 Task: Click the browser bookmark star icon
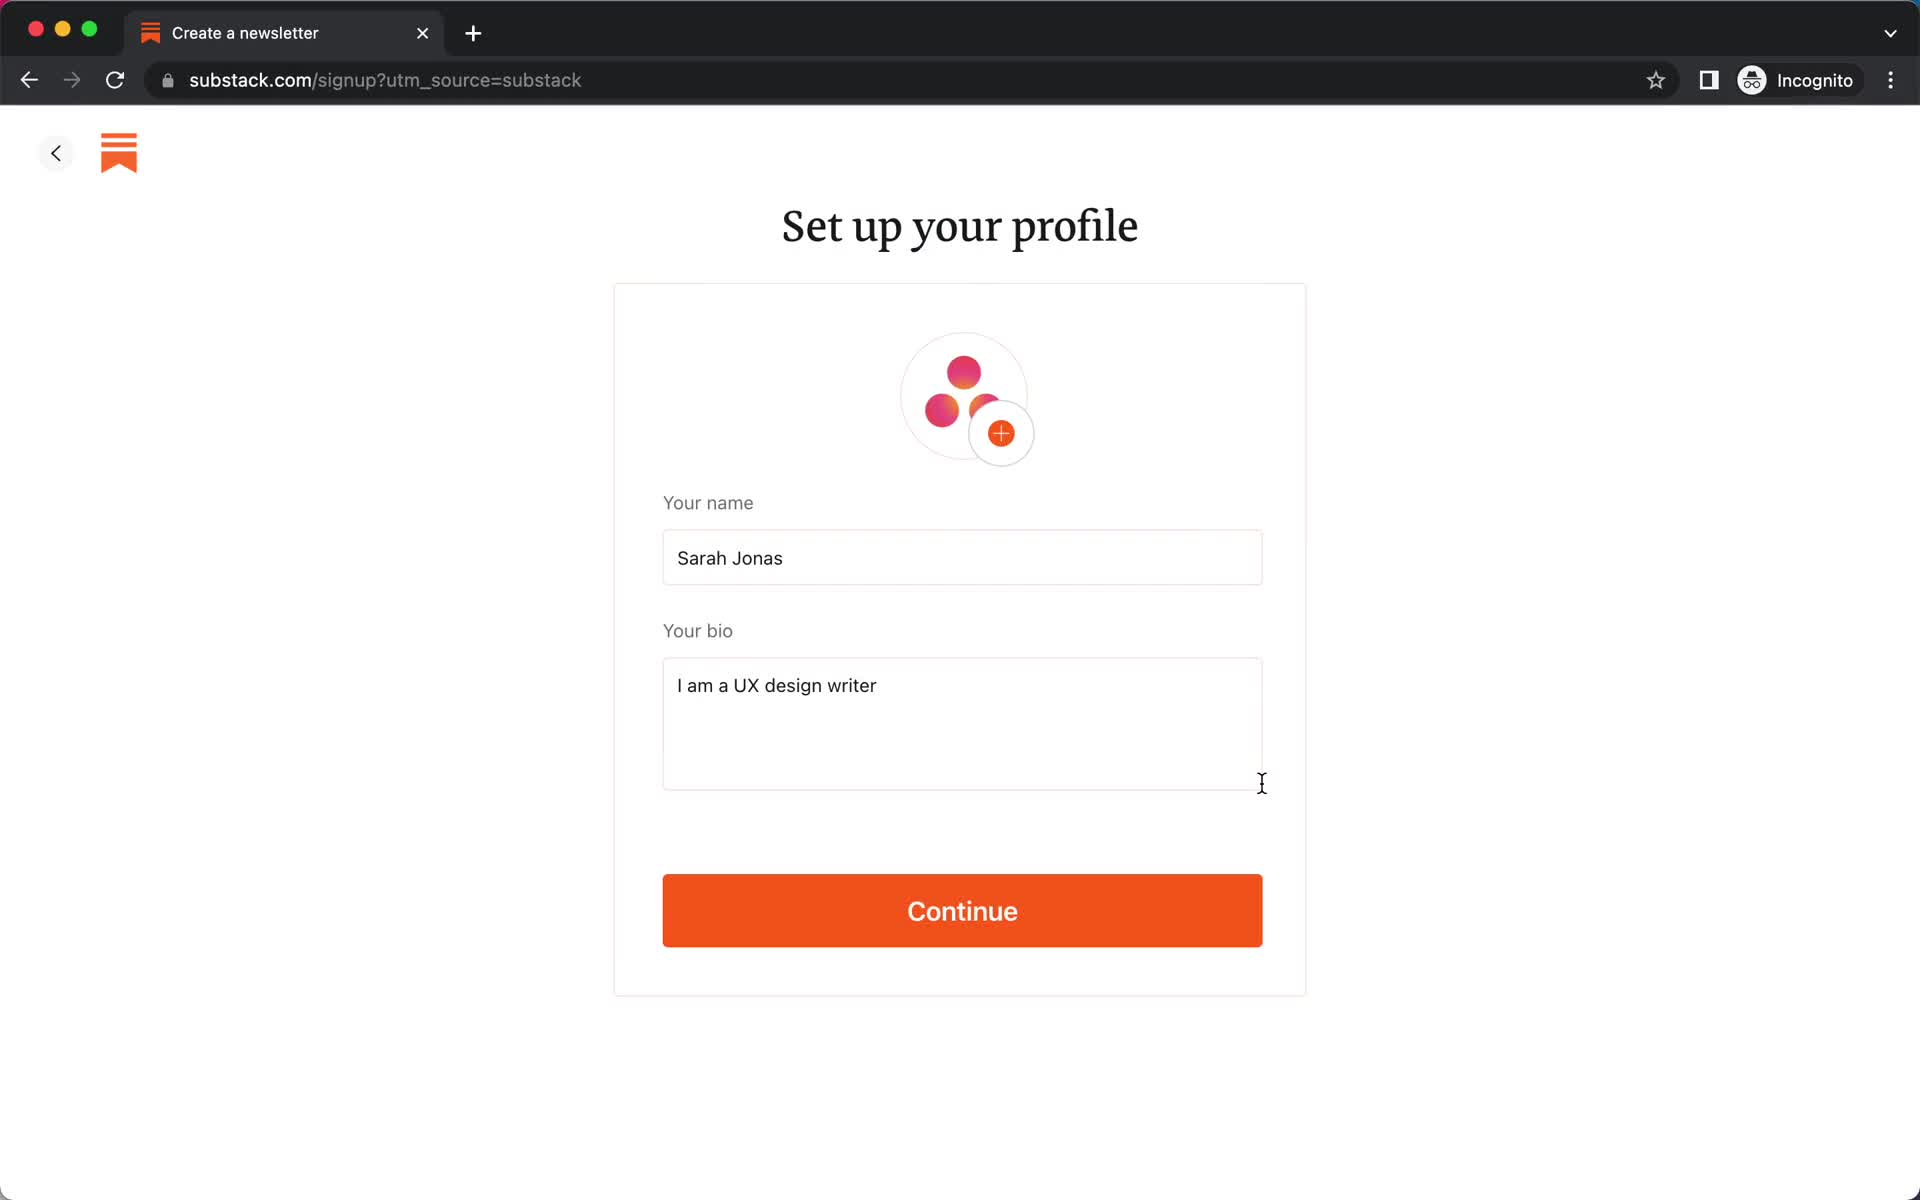click(1655, 80)
